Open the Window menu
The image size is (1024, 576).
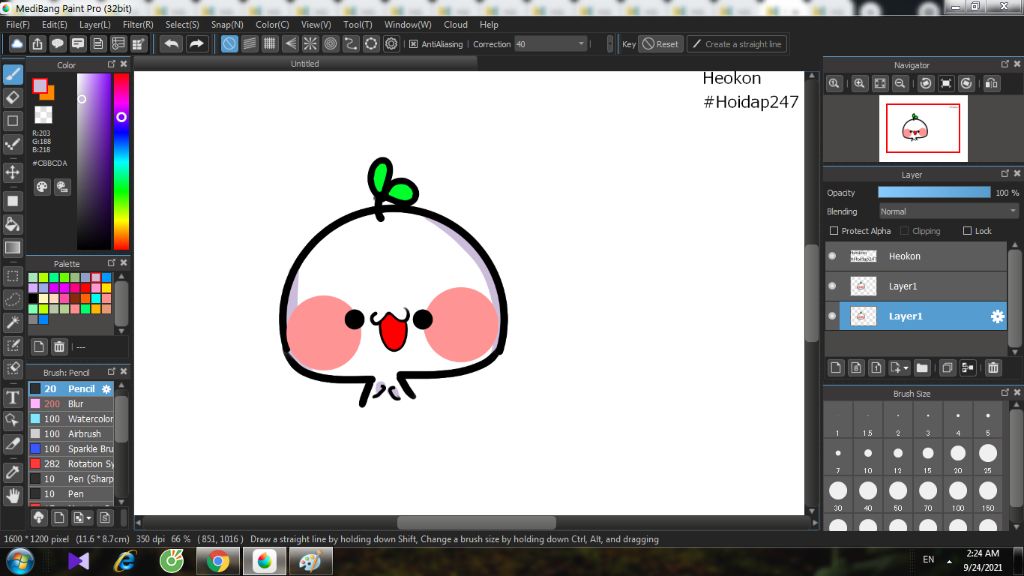408,25
